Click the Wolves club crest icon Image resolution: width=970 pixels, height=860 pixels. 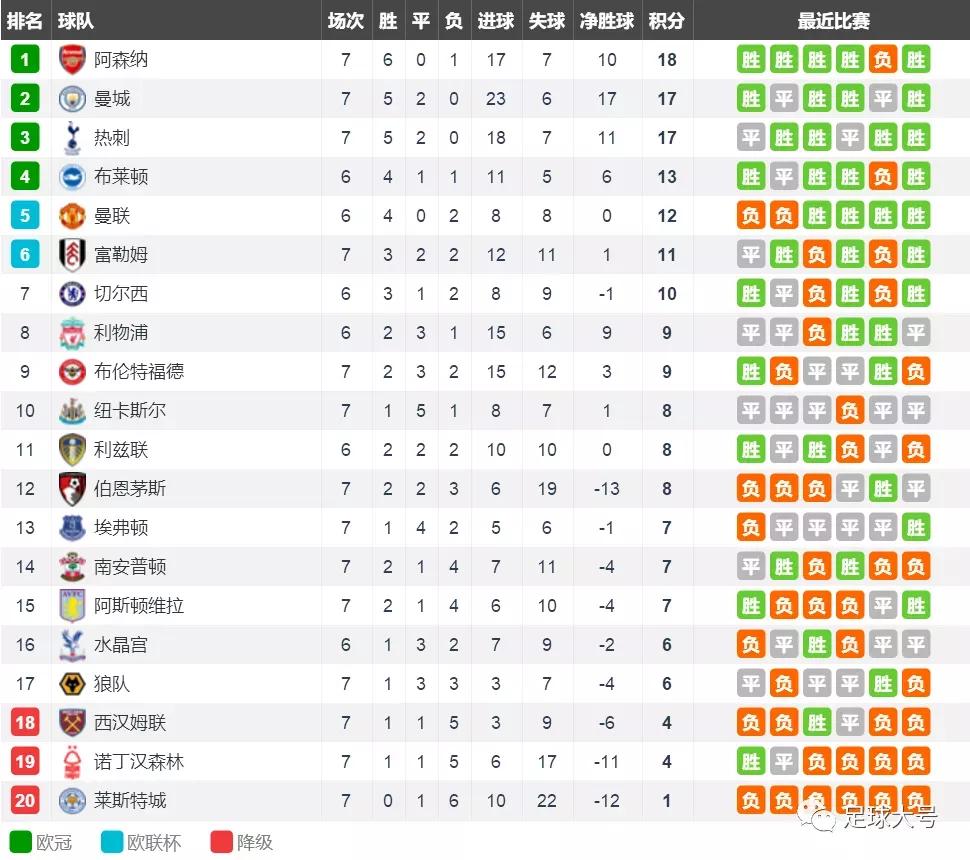(73, 684)
